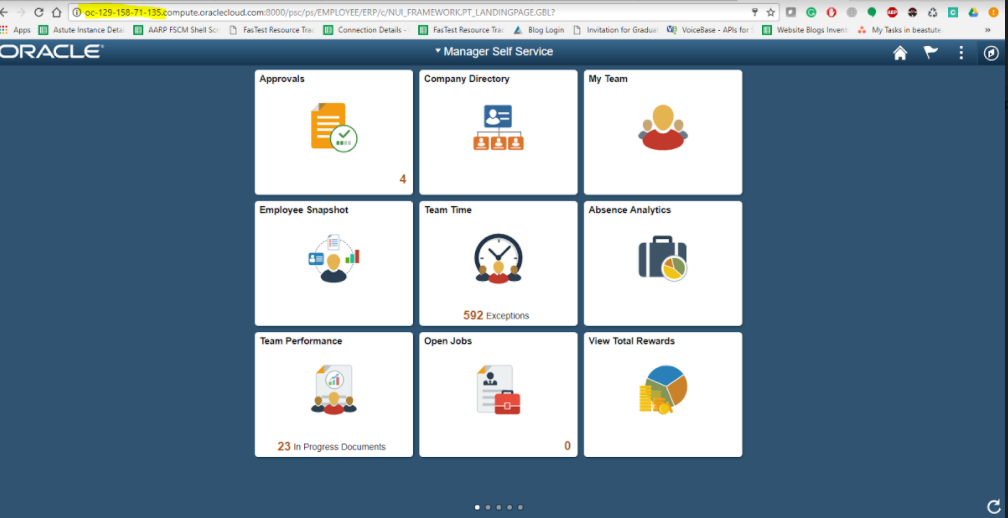This screenshot has height=518, width=1008.
Task: Expand the Manager Self Service homepage dropdown
Action: (x=494, y=51)
